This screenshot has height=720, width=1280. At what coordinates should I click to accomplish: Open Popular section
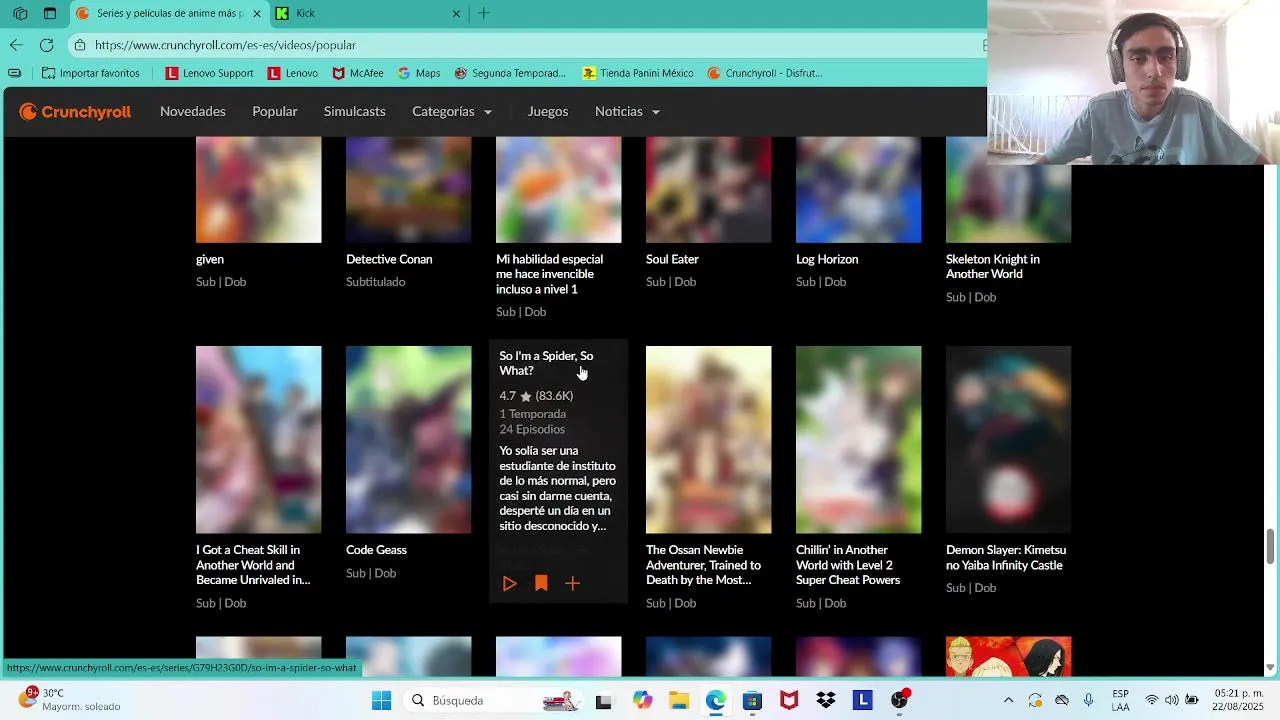(x=275, y=112)
